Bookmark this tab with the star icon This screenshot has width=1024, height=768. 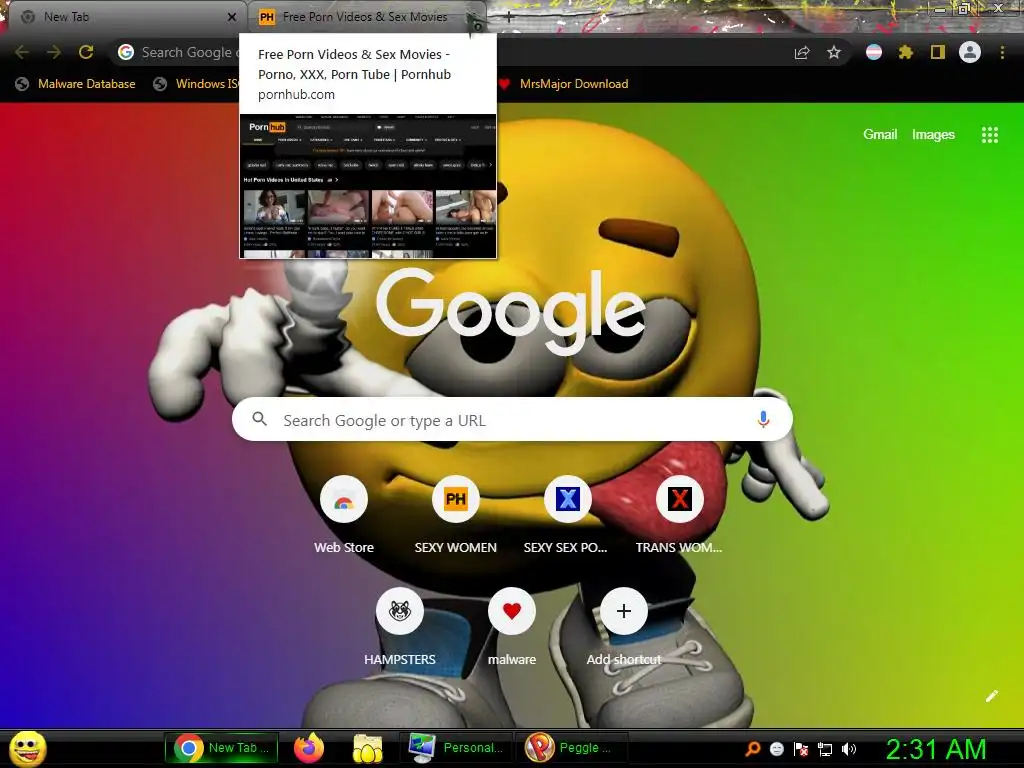(x=834, y=52)
